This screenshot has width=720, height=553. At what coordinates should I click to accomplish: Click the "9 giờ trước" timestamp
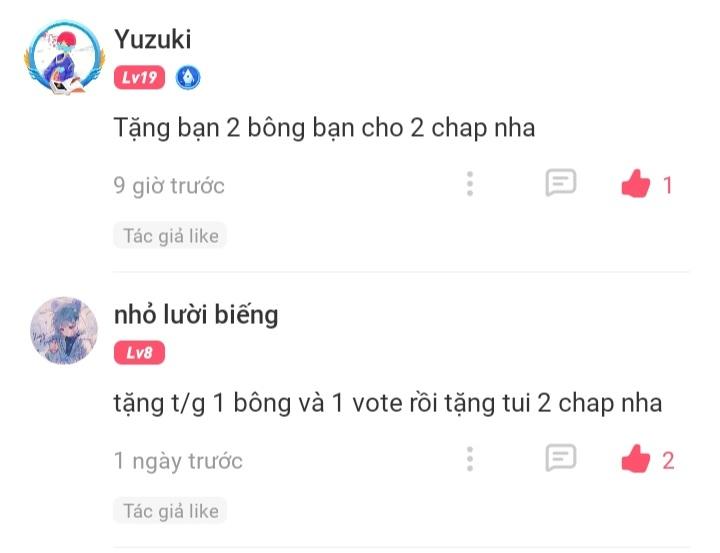point(169,186)
